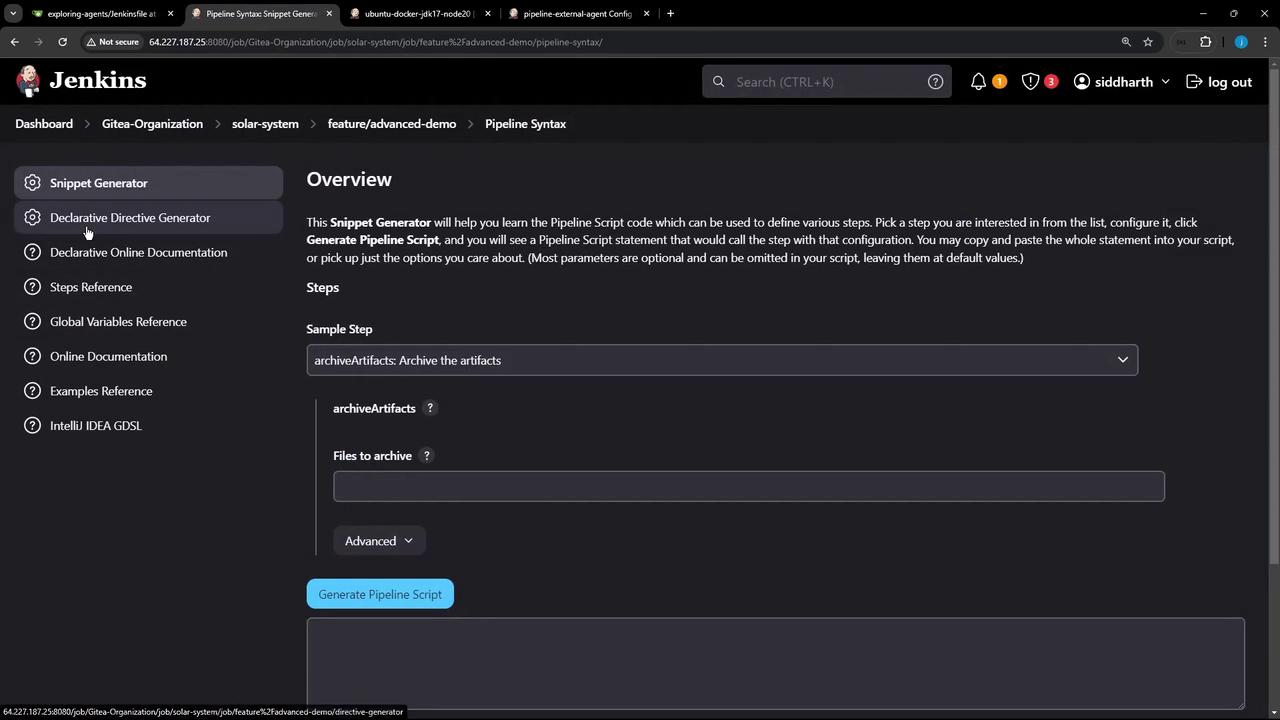Open the browser three-dot menu

point(1265,42)
